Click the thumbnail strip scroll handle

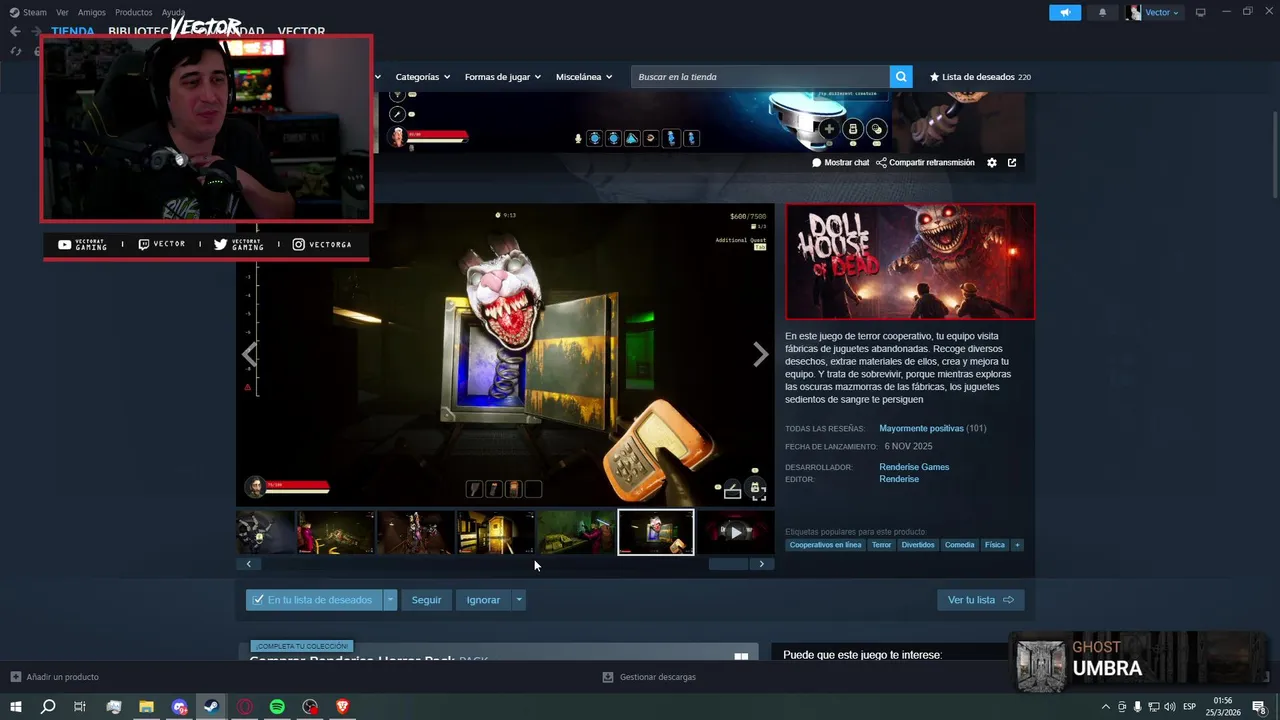tap(728, 564)
